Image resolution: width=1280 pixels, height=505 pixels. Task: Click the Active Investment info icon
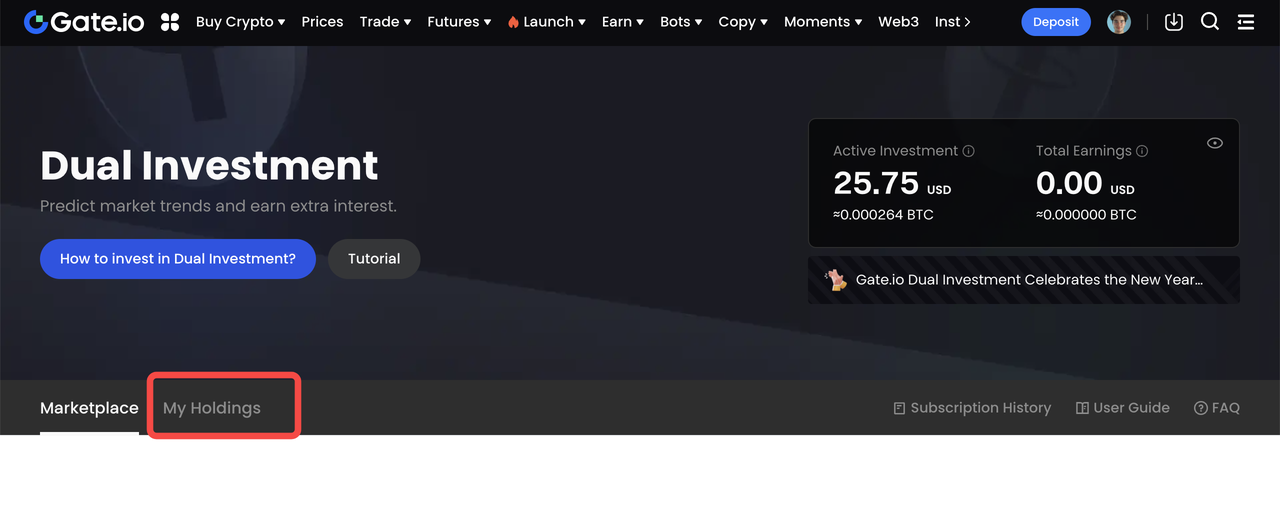point(968,151)
